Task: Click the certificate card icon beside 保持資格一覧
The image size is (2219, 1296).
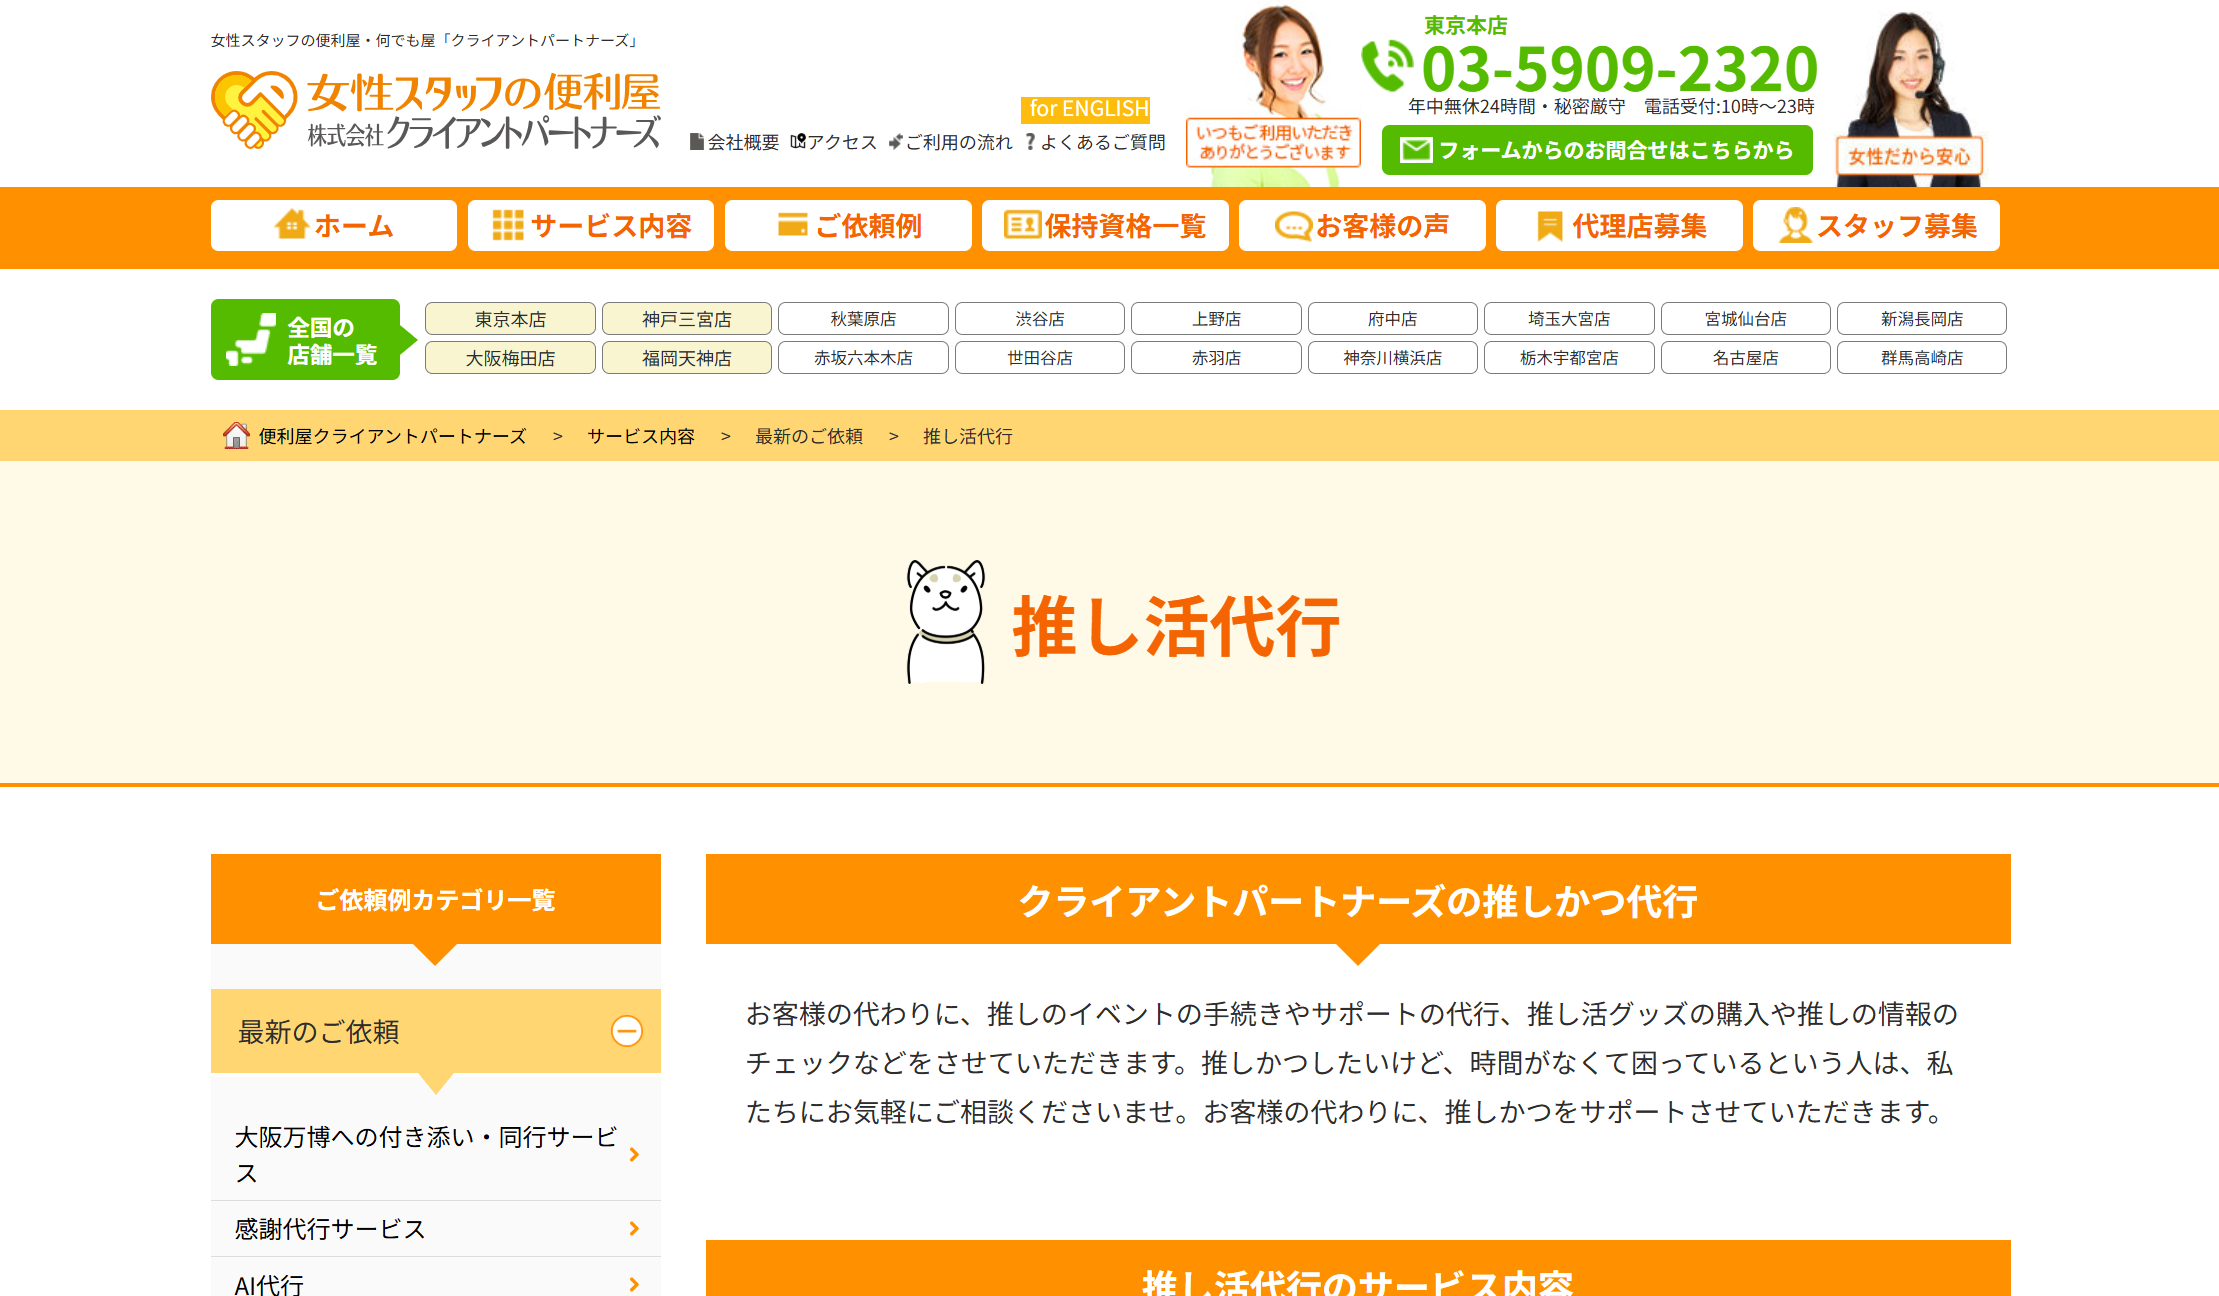Action: coord(1022,225)
